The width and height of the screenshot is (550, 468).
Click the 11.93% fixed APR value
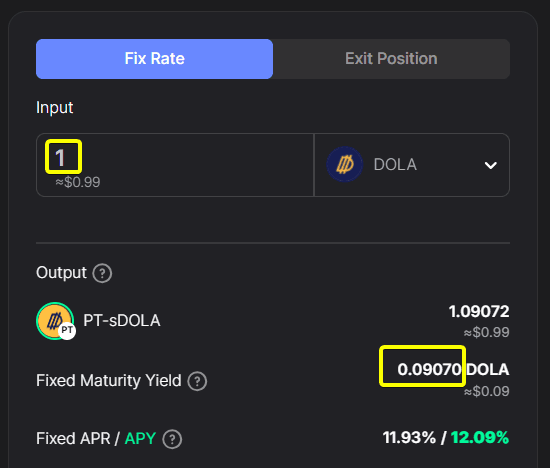(409, 437)
